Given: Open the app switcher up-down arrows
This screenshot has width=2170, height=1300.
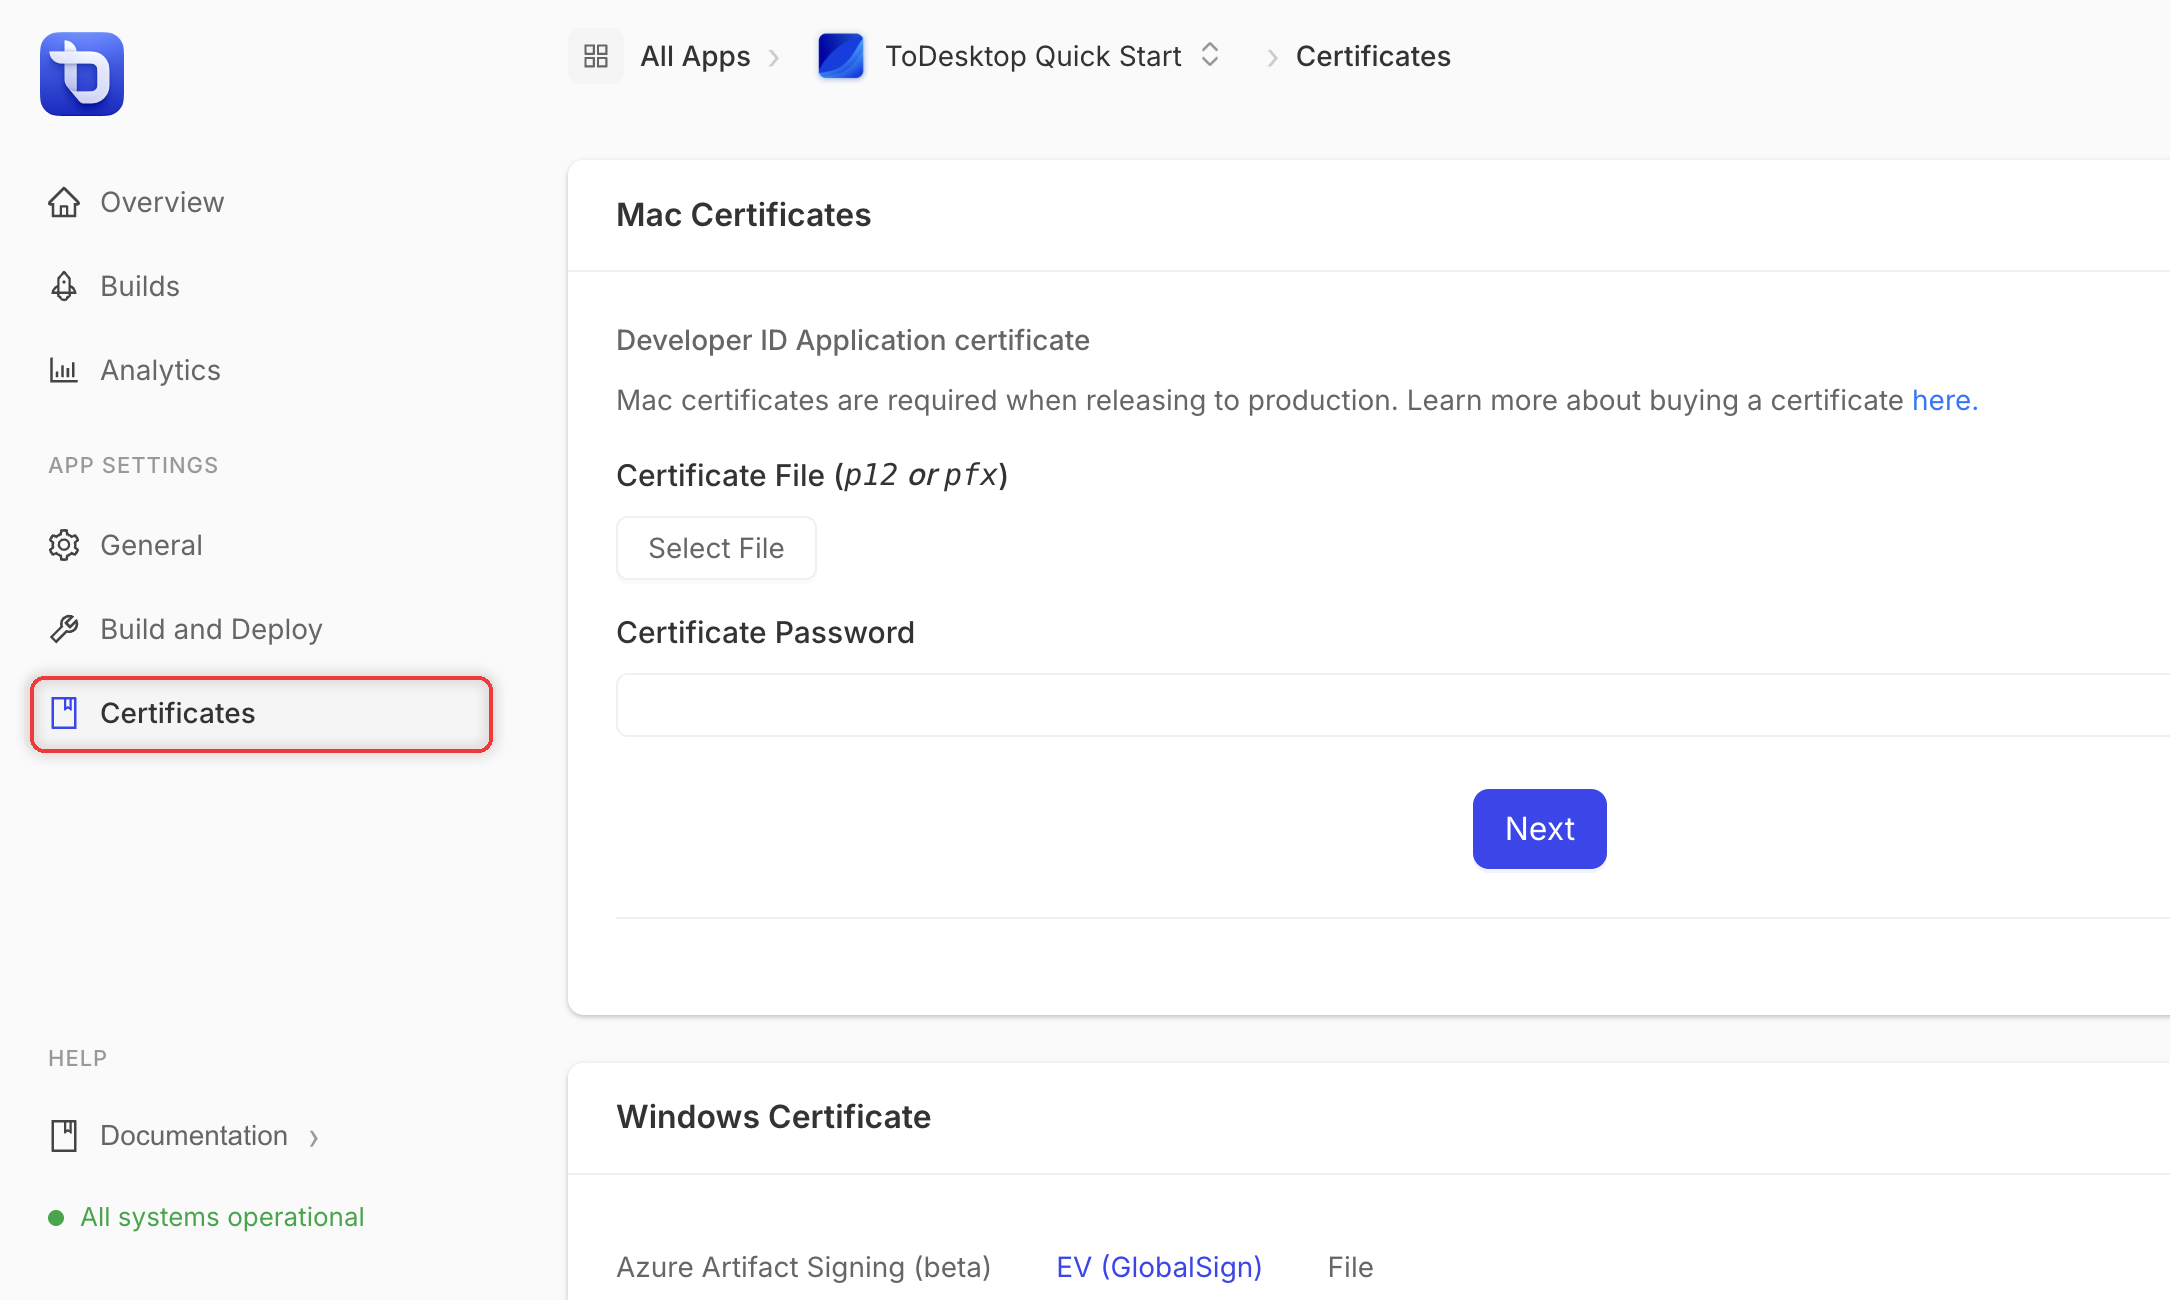Looking at the screenshot, I should click(1210, 55).
